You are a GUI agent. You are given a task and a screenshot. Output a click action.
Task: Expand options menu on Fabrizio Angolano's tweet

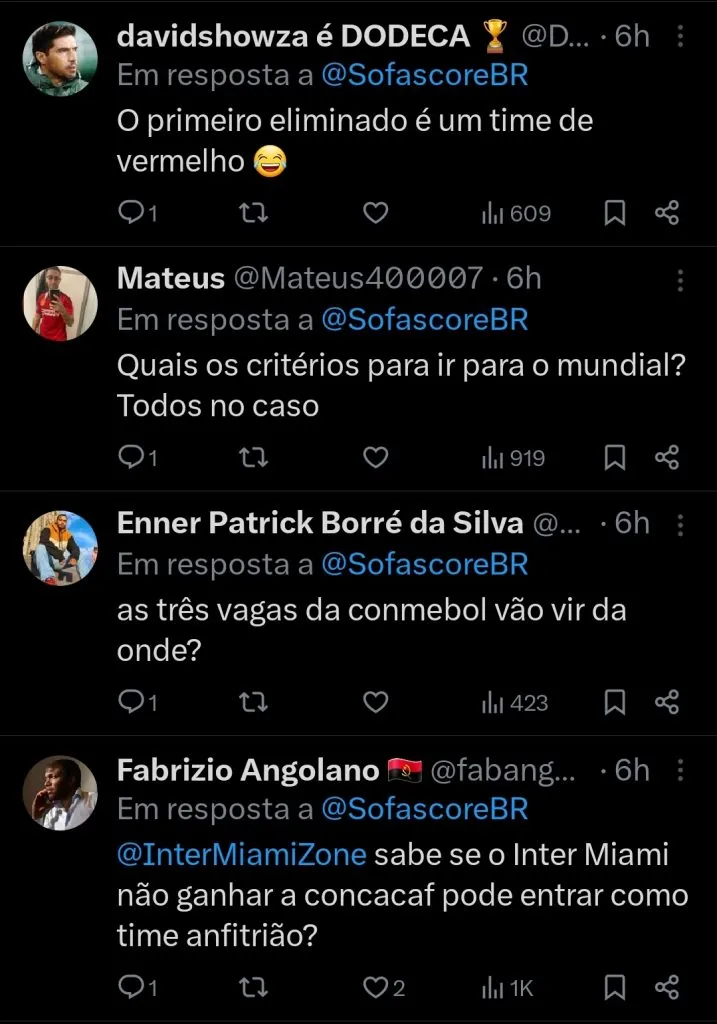(681, 770)
